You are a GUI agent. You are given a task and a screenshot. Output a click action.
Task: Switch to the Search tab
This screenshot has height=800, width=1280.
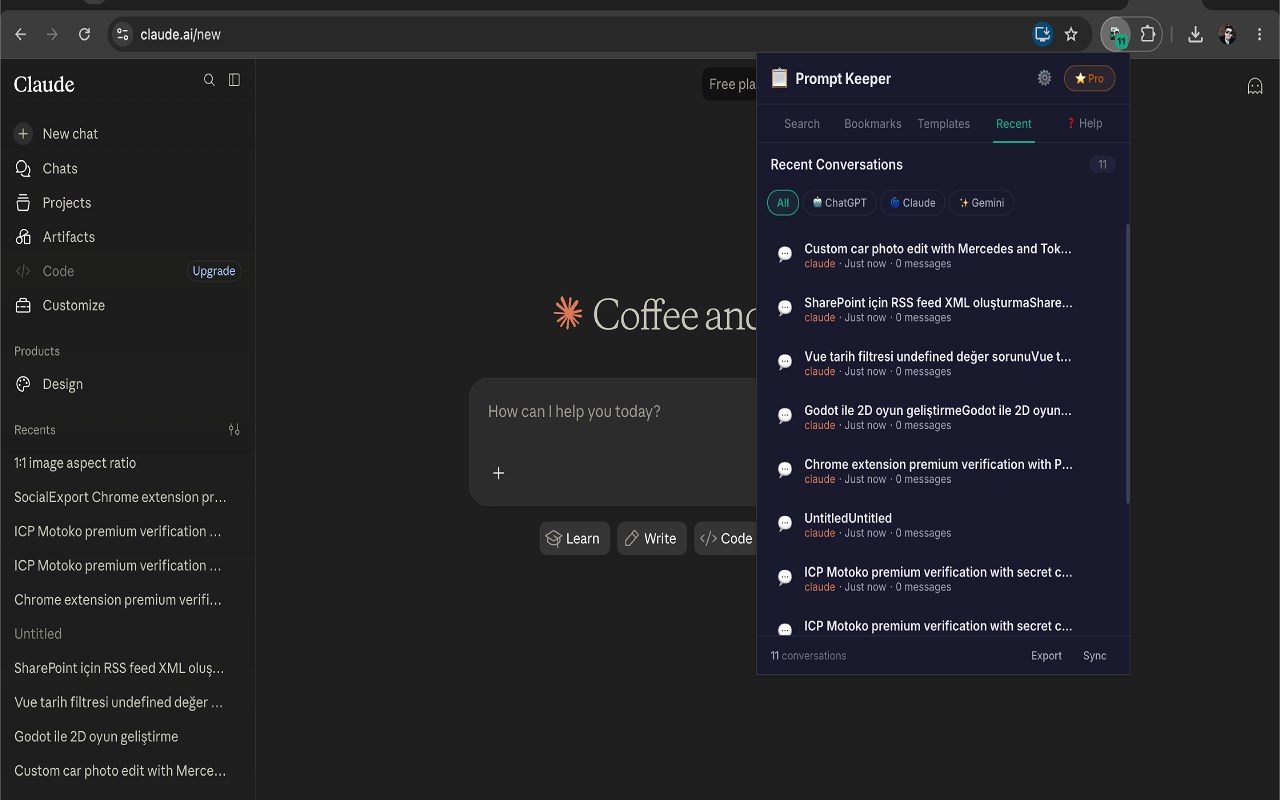[802, 124]
